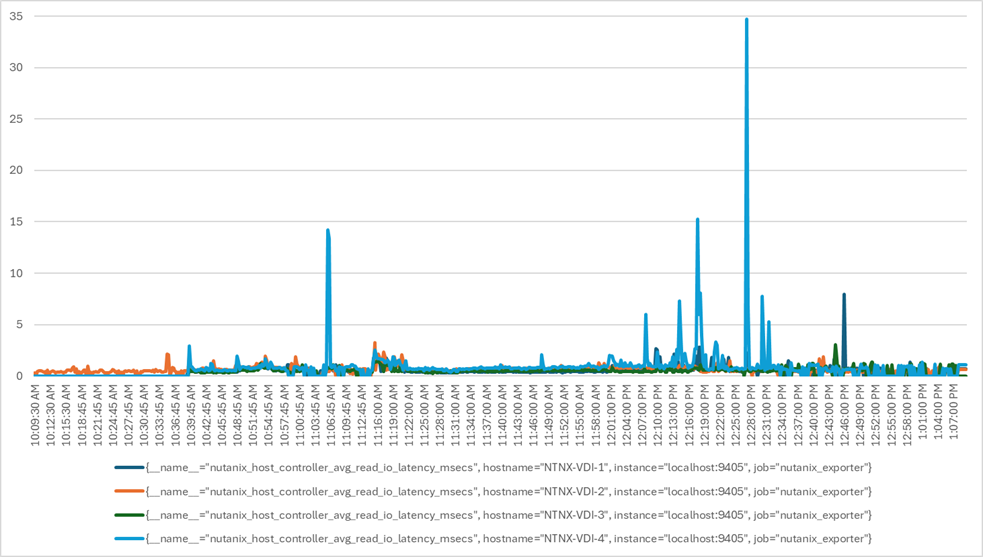This screenshot has height=557, width=983.
Task: Click the light blue NTNX-VDI-4 legend line marker
Action: point(129,538)
